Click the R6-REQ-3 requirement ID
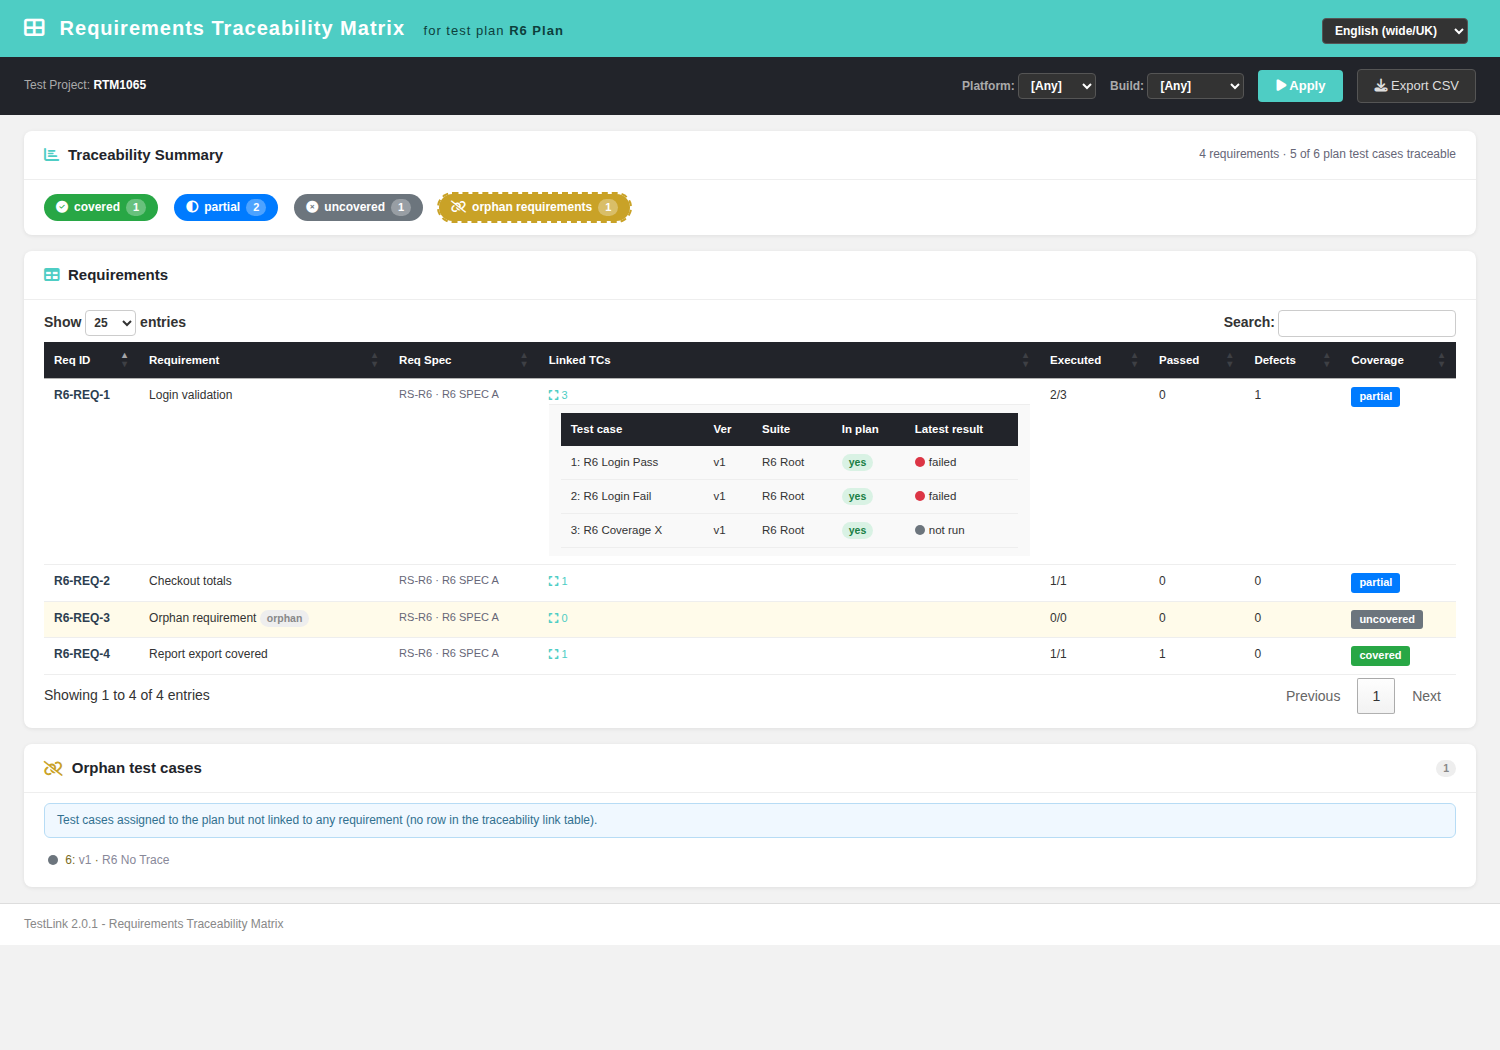This screenshot has width=1500, height=1050. 82,618
